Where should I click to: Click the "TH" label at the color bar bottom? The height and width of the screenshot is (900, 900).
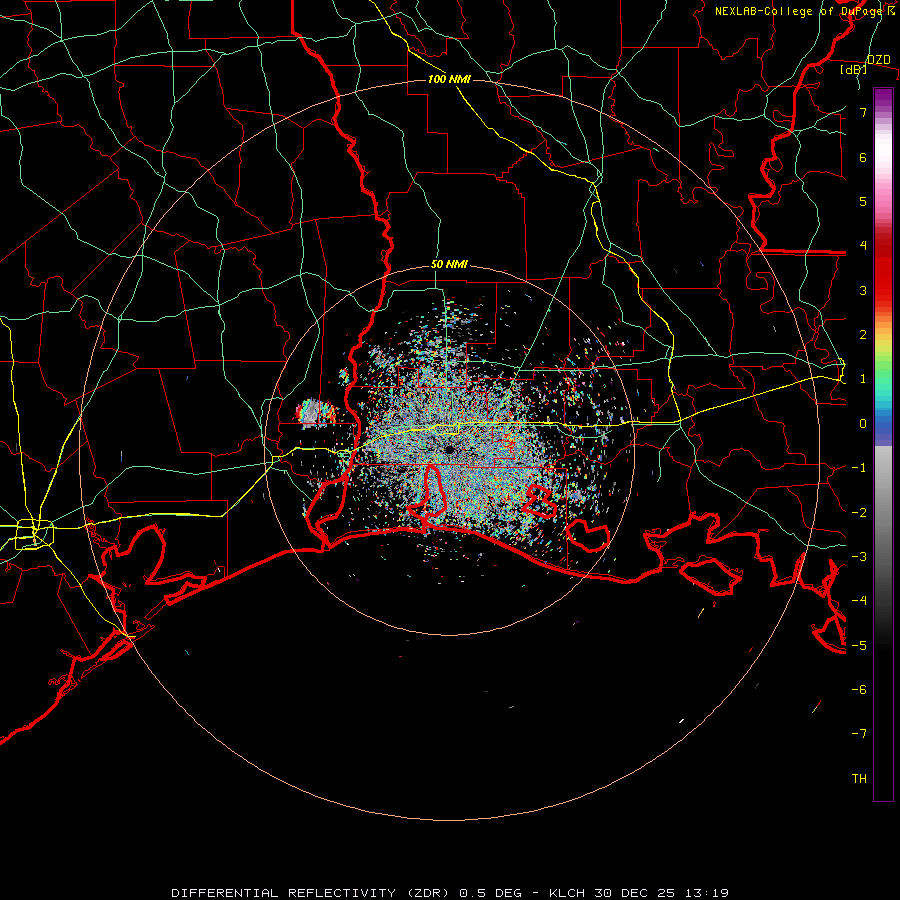[x=859, y=778]
